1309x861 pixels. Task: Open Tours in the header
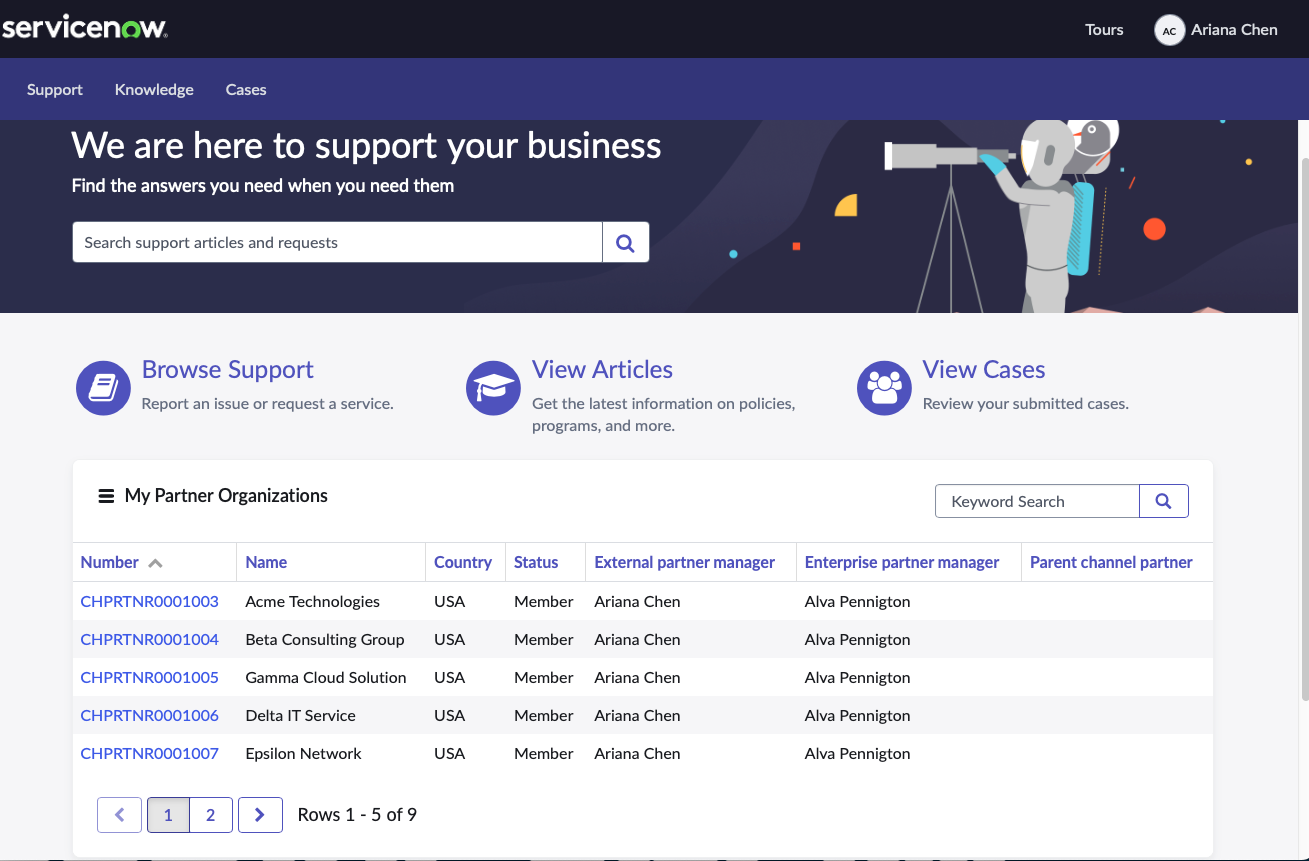click(1104, 30)
